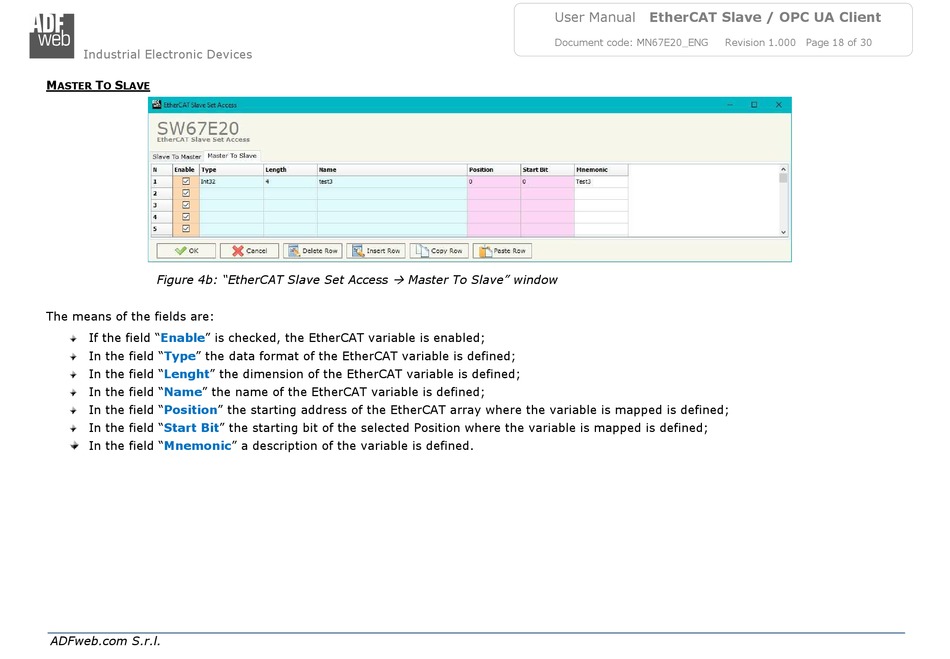
Task: Maximize the EtherCAT Slave Set Access window
Action: [754, 105]
